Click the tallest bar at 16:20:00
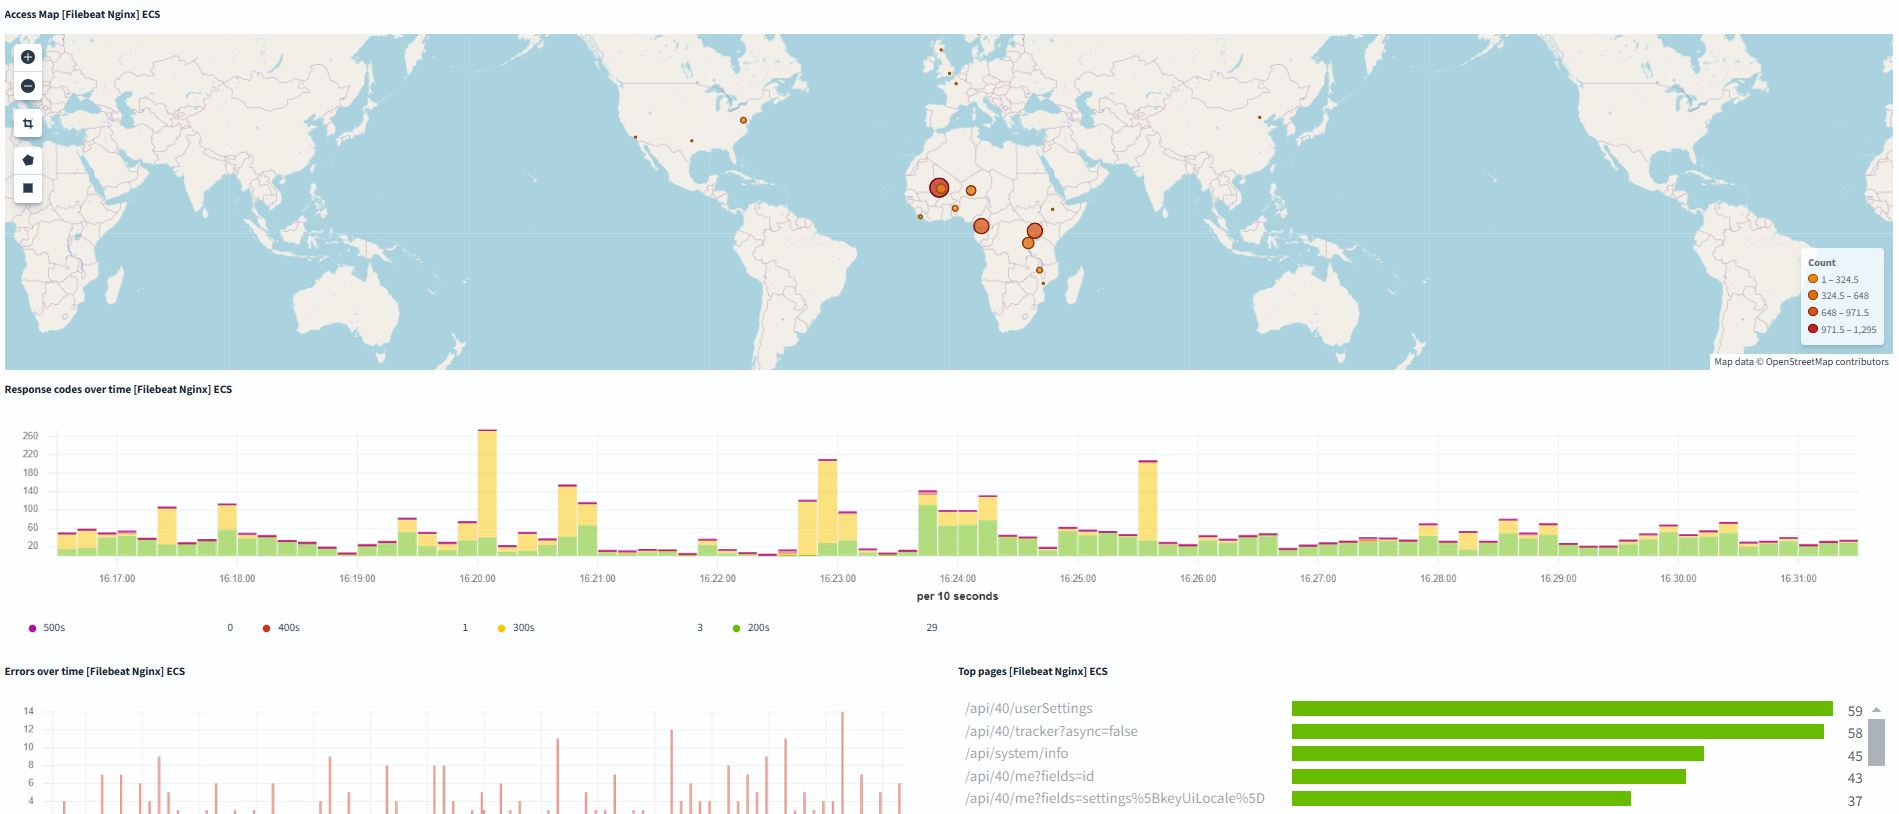The image size is (1899, 814). coord(487,485)
